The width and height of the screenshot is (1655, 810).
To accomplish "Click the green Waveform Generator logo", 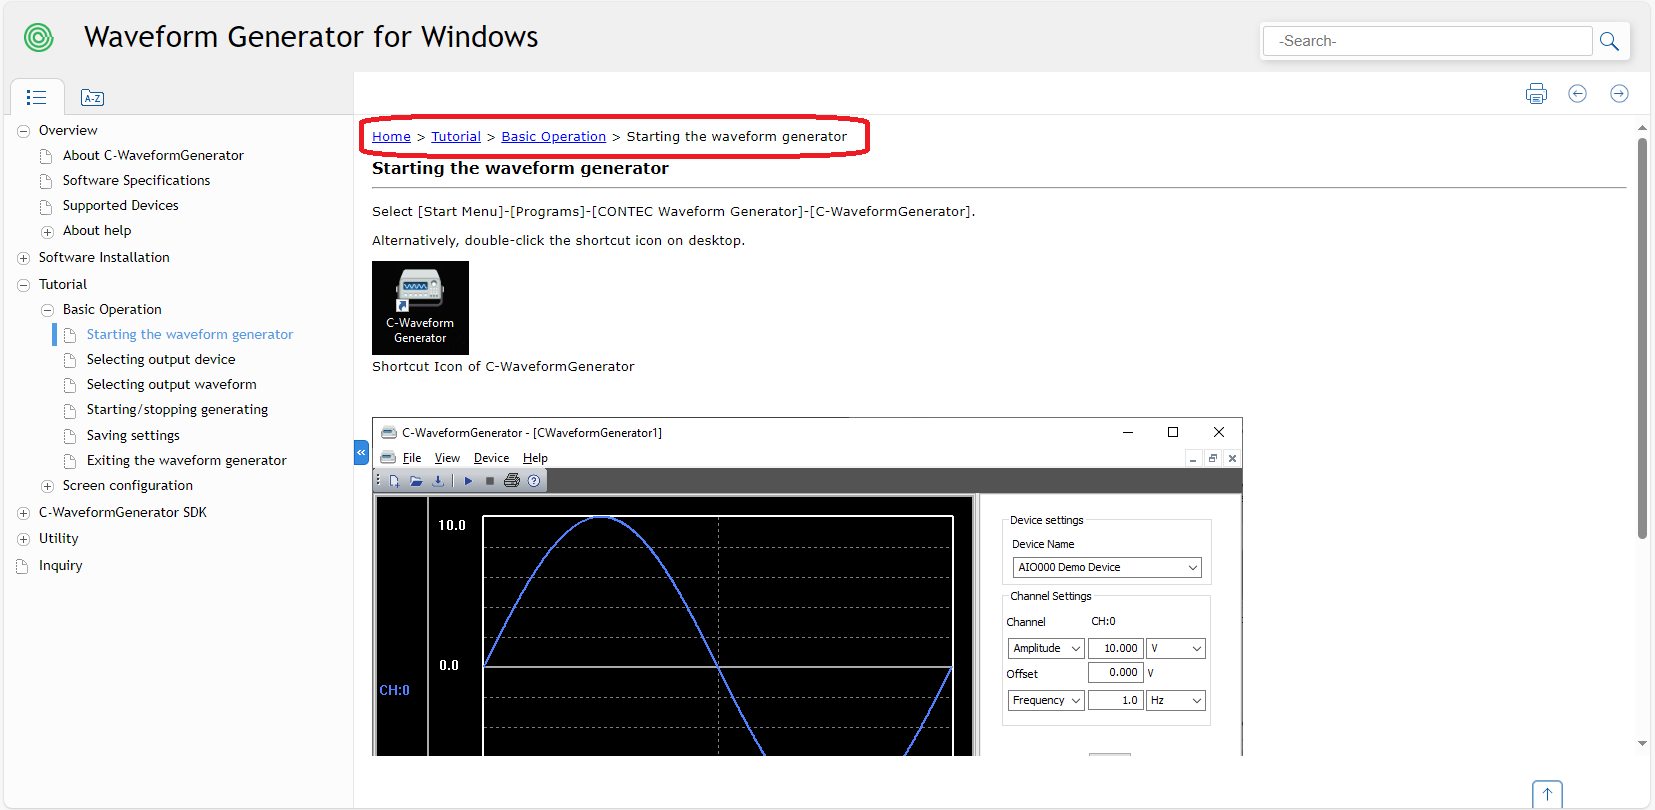I will point(39,38).
